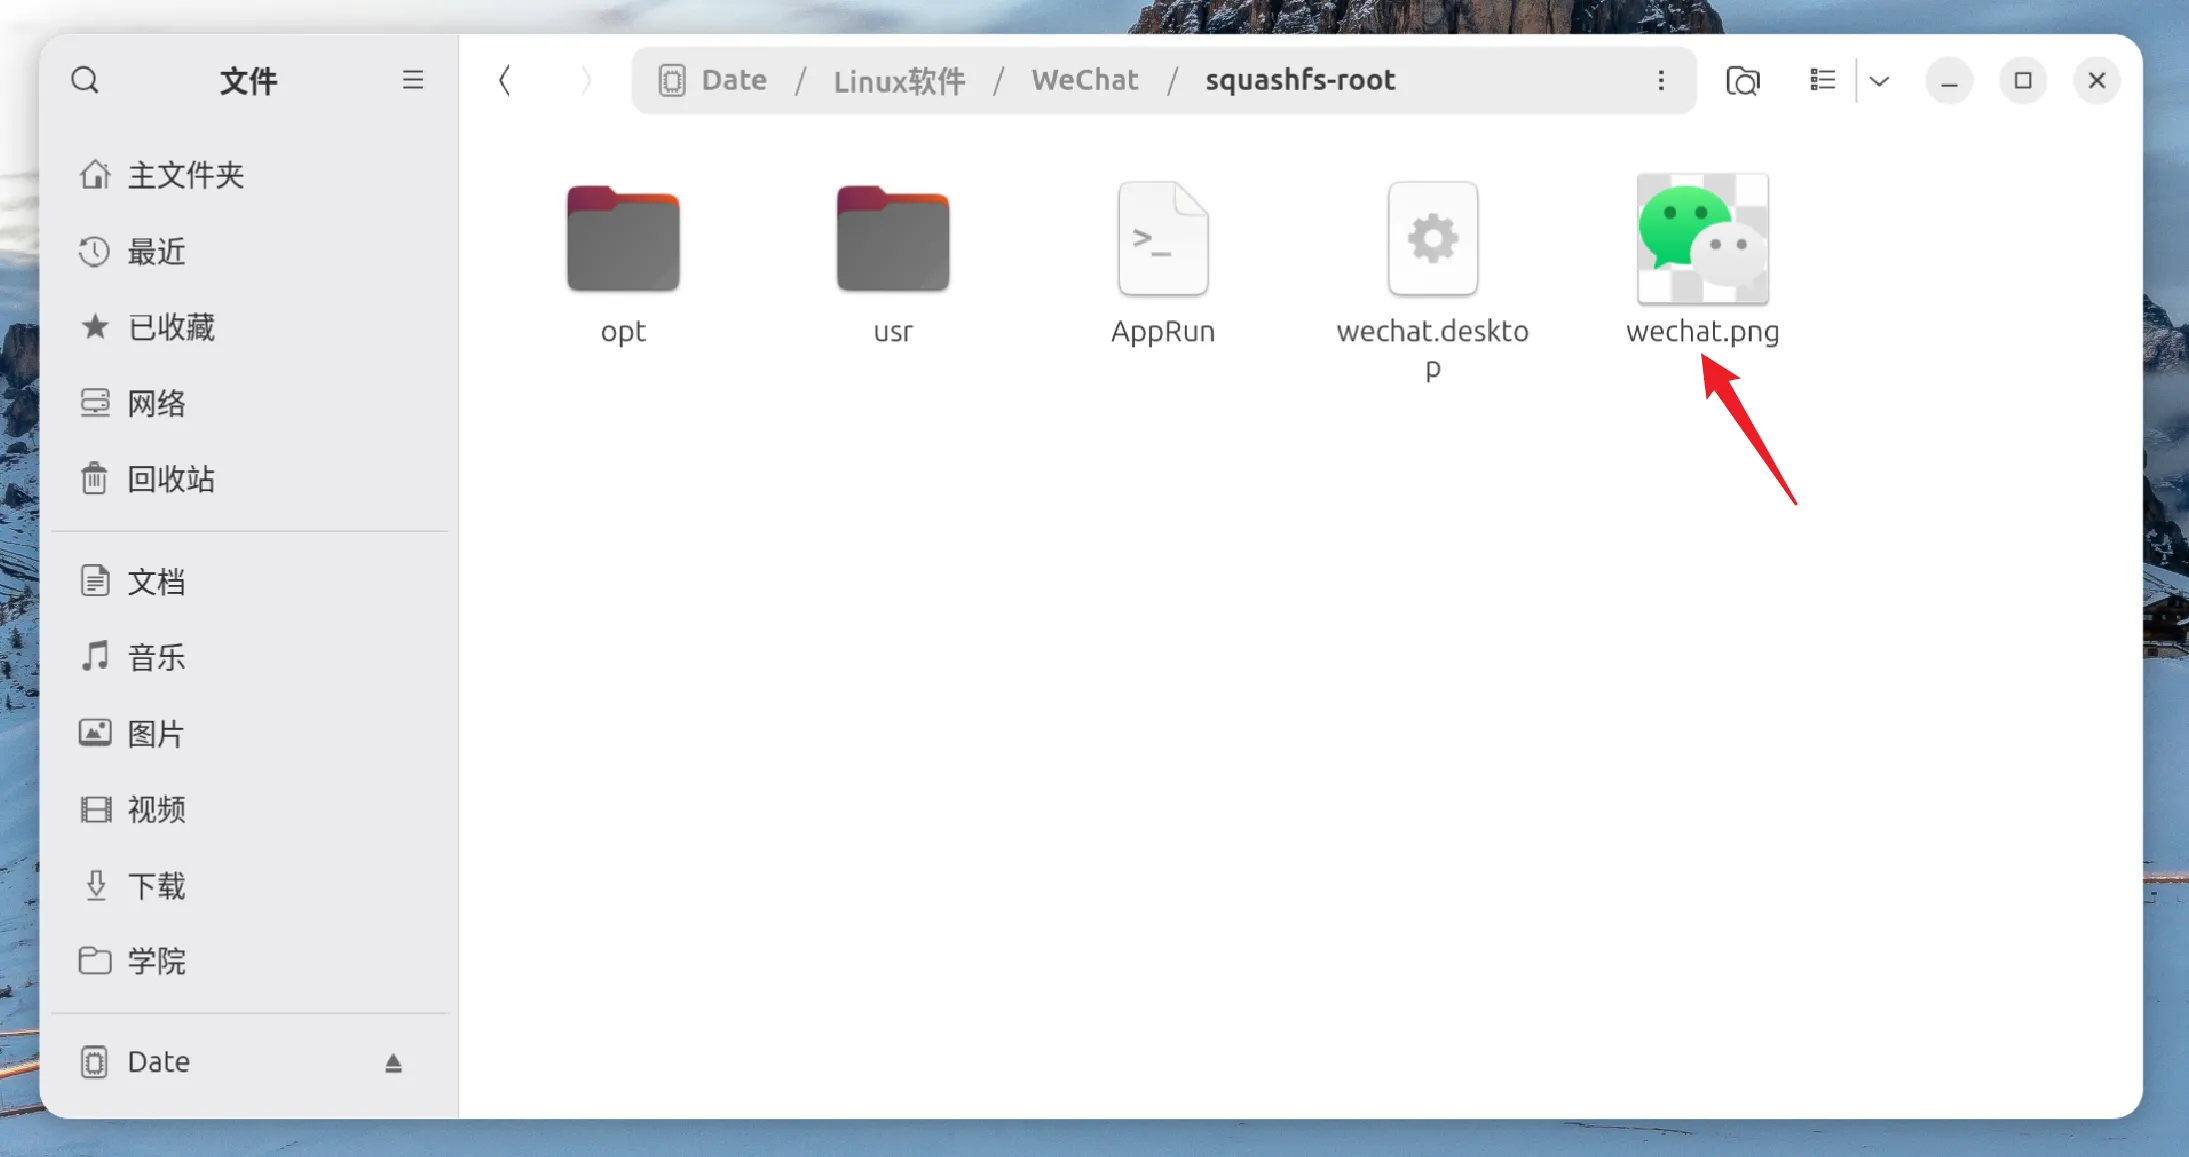This screenshot has width=2189, height=1157.
Task: Expand the view options dropdown arrow
Action: click(1879, 81)
